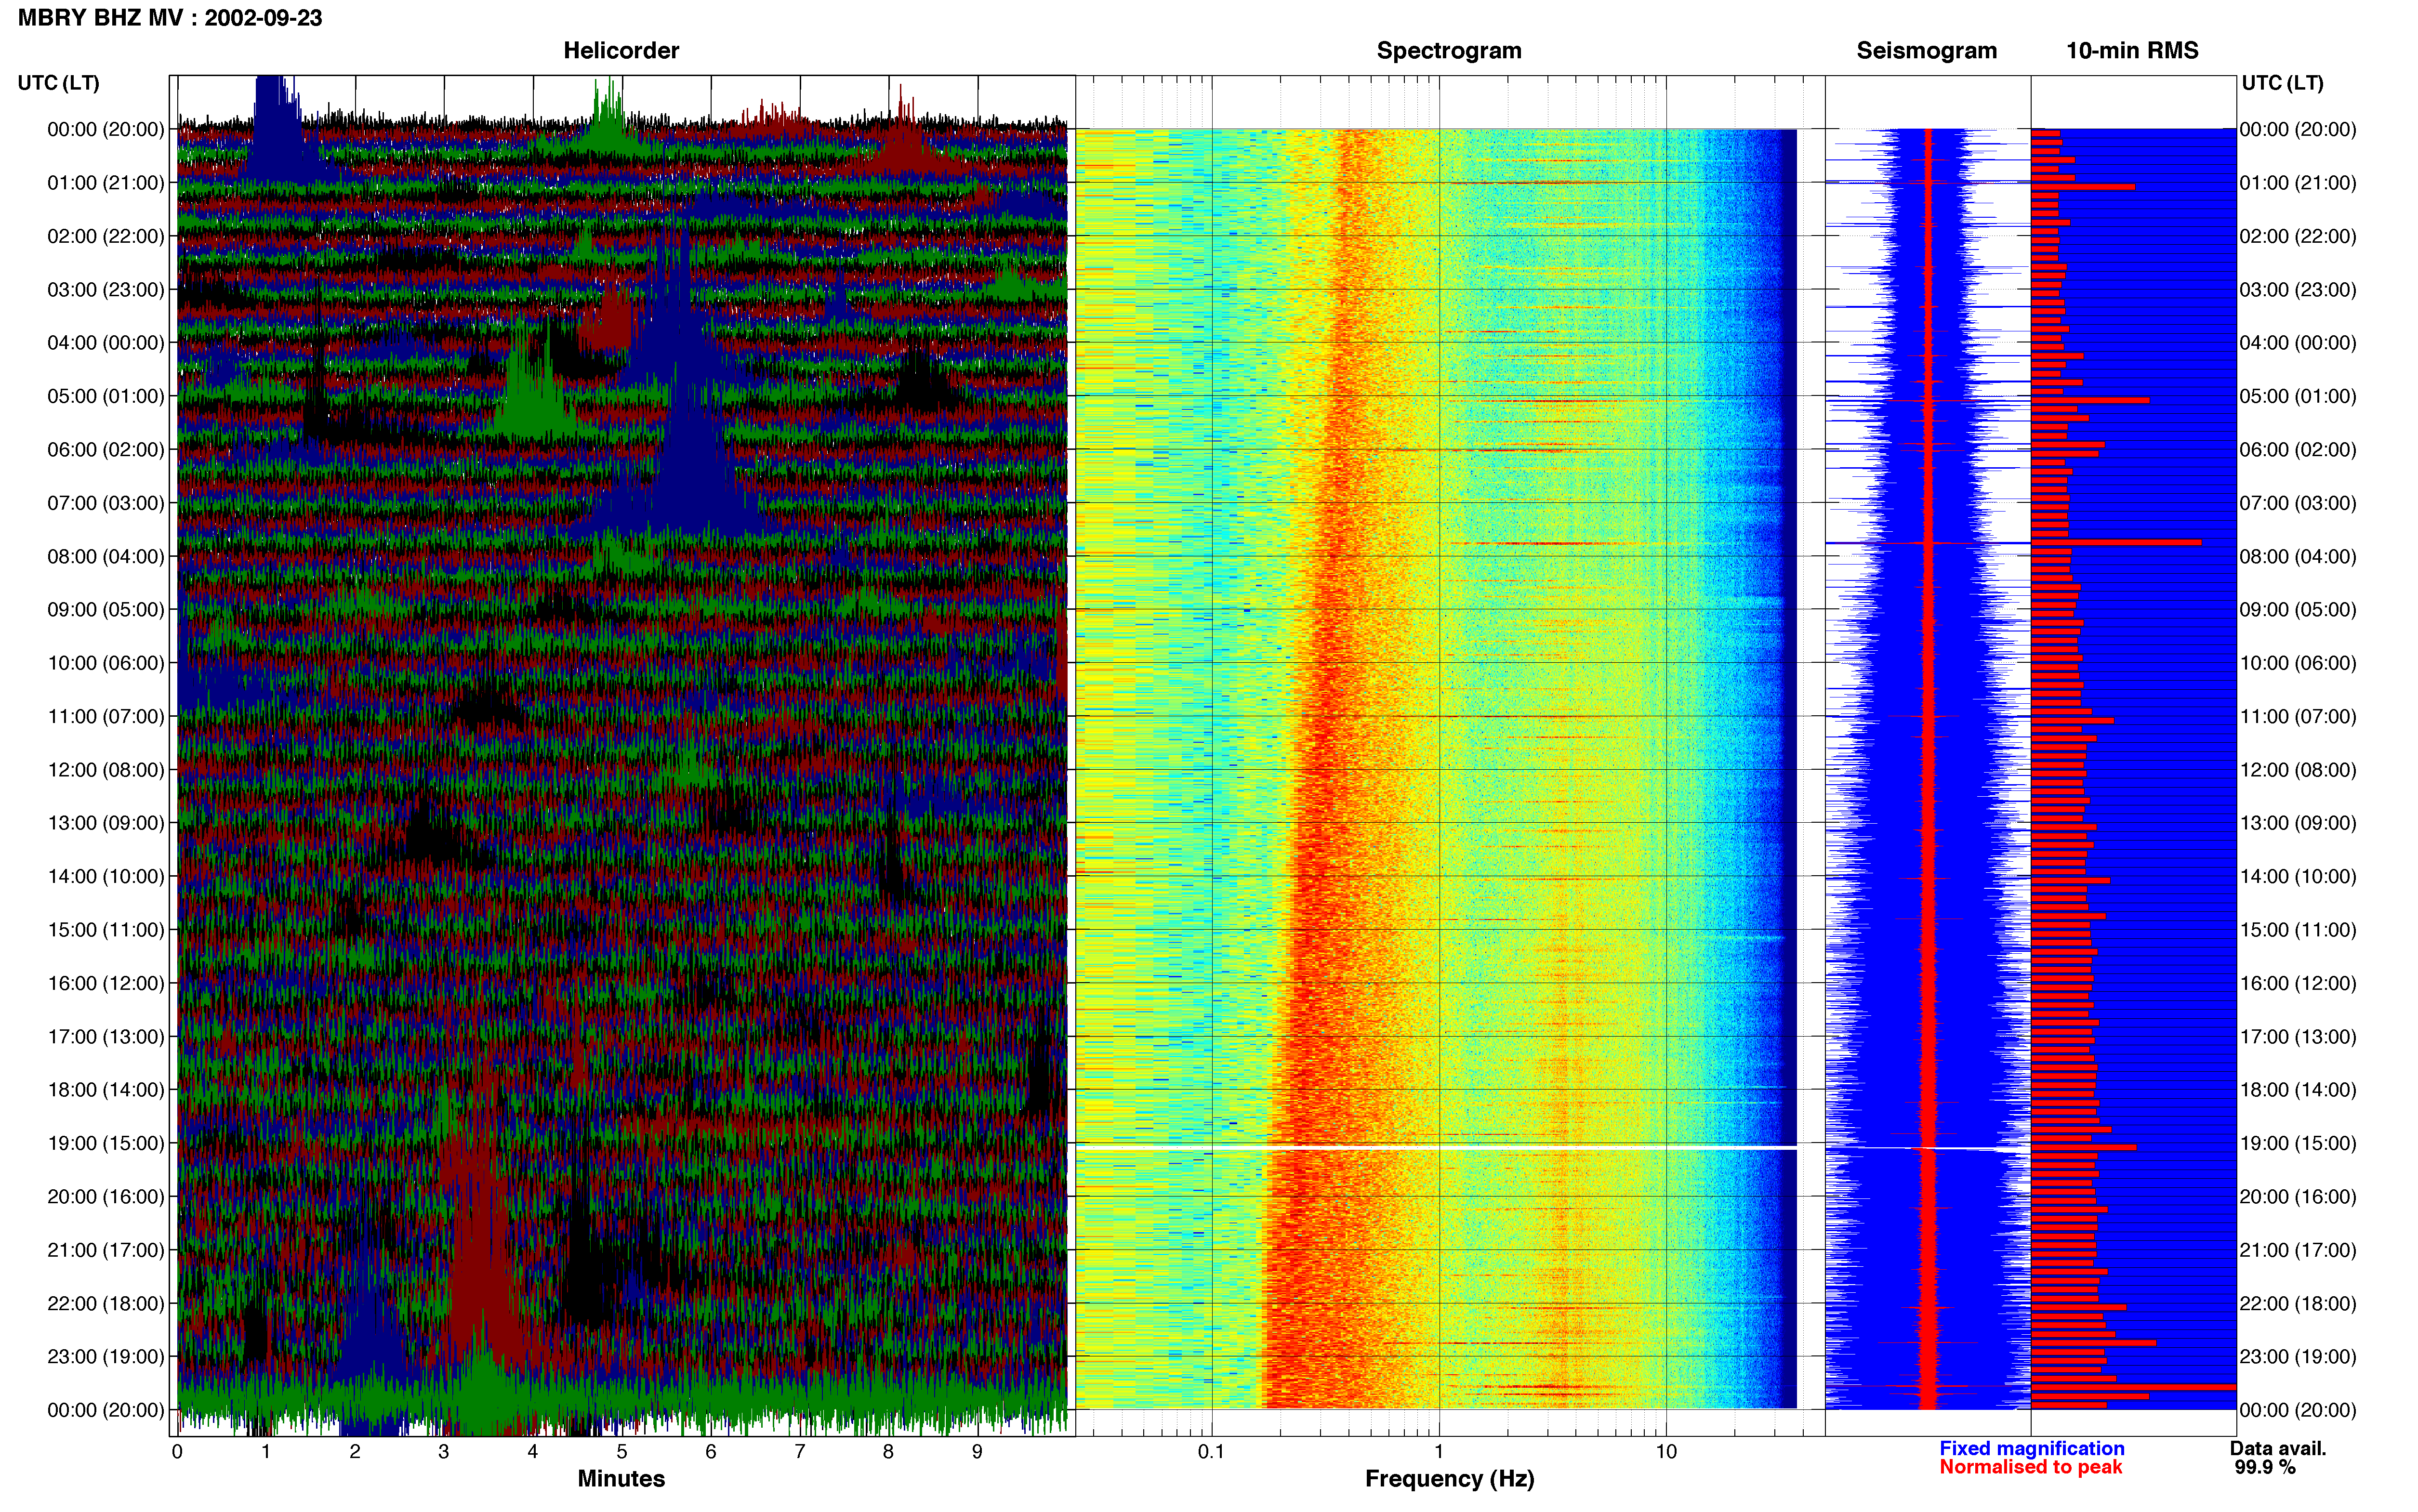
Task: Click the 'Data avail.' label
Action: [2278, 1448]
